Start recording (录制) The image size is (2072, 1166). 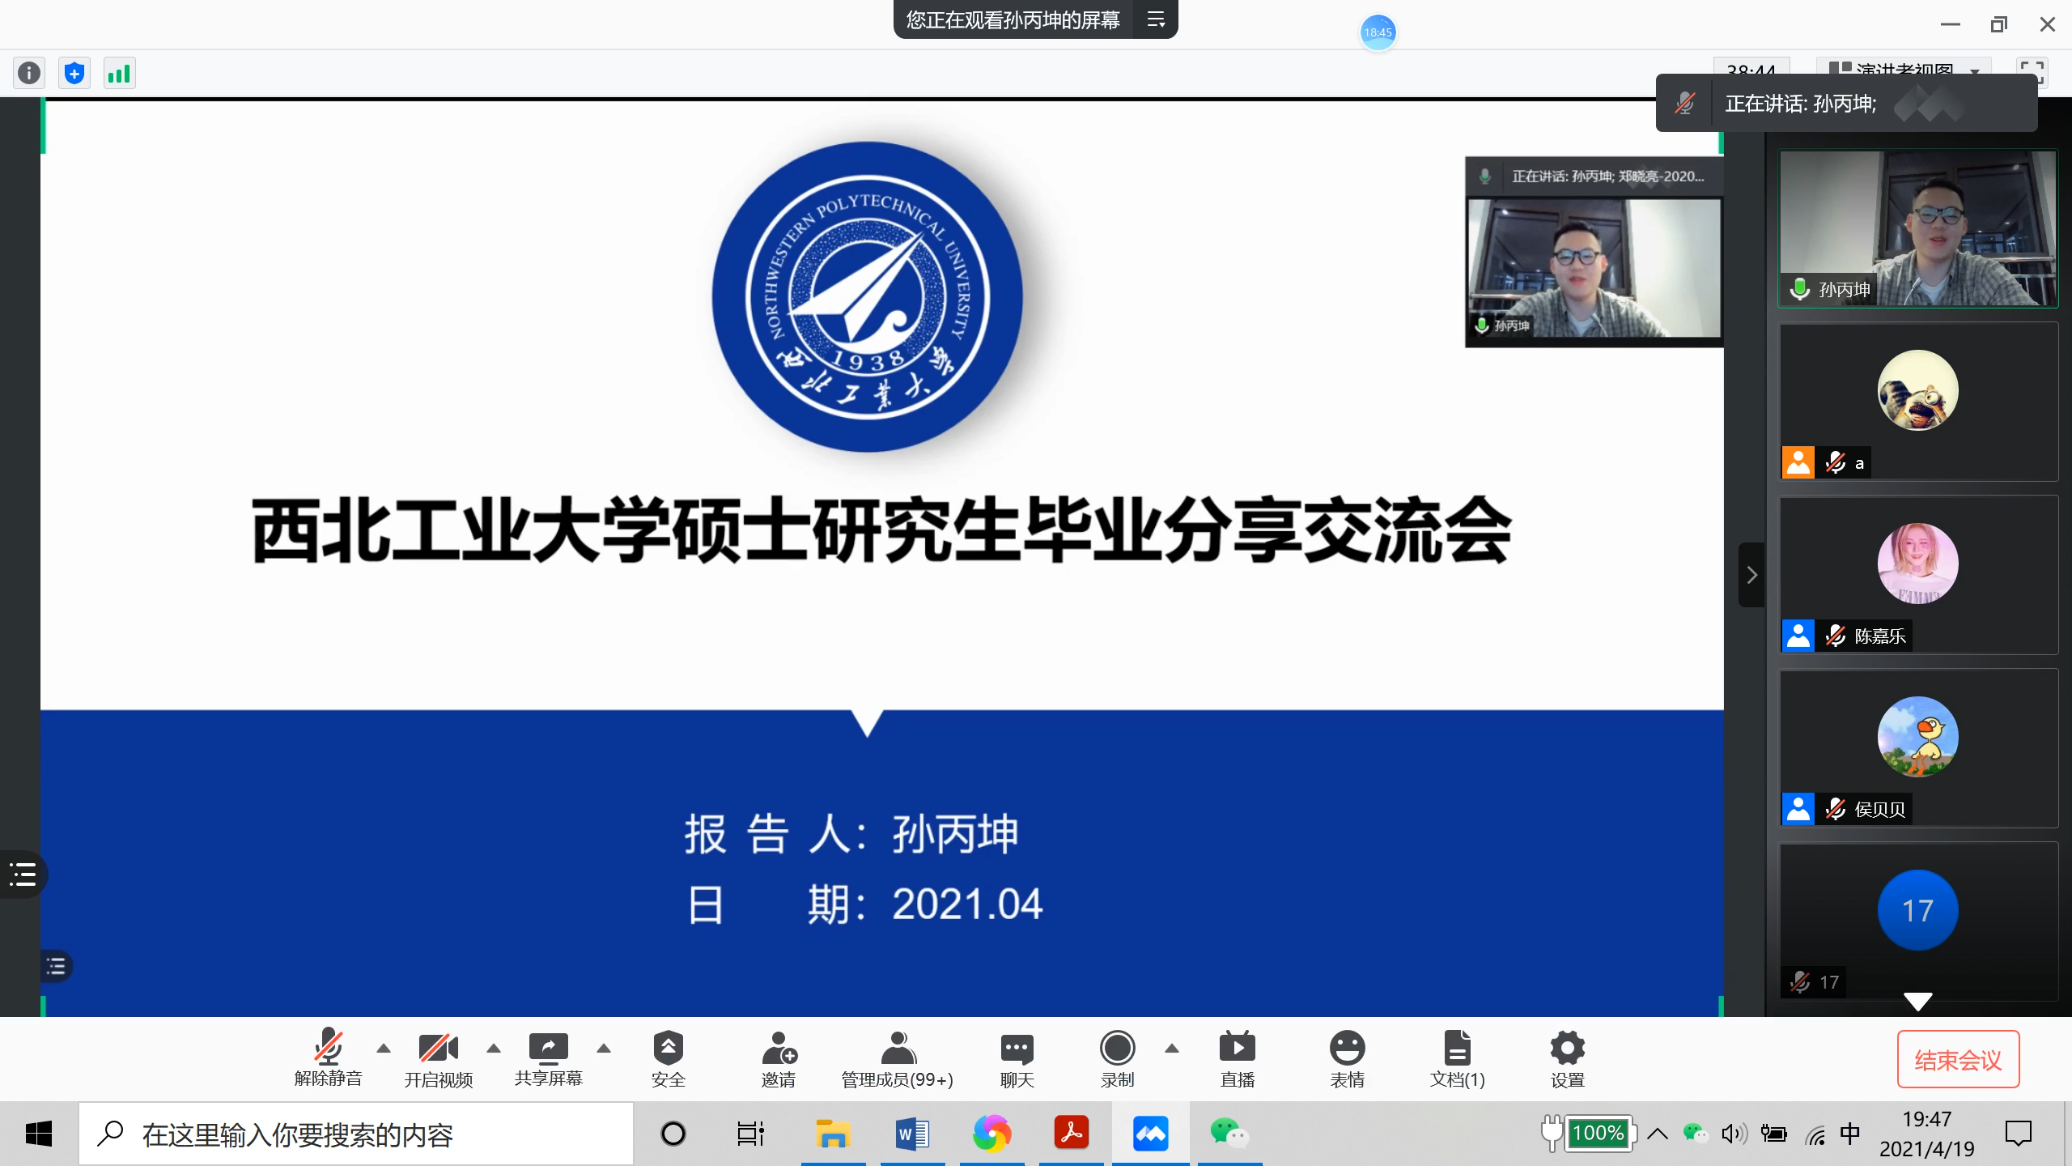[1117, 1059]
